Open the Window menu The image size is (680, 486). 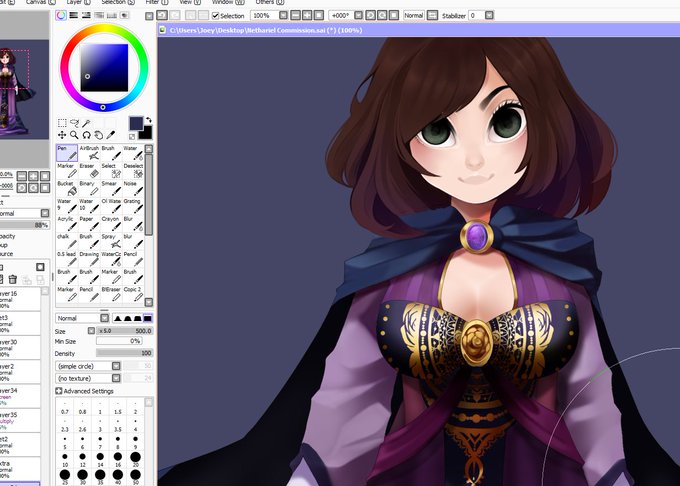[x=228, y=2]
